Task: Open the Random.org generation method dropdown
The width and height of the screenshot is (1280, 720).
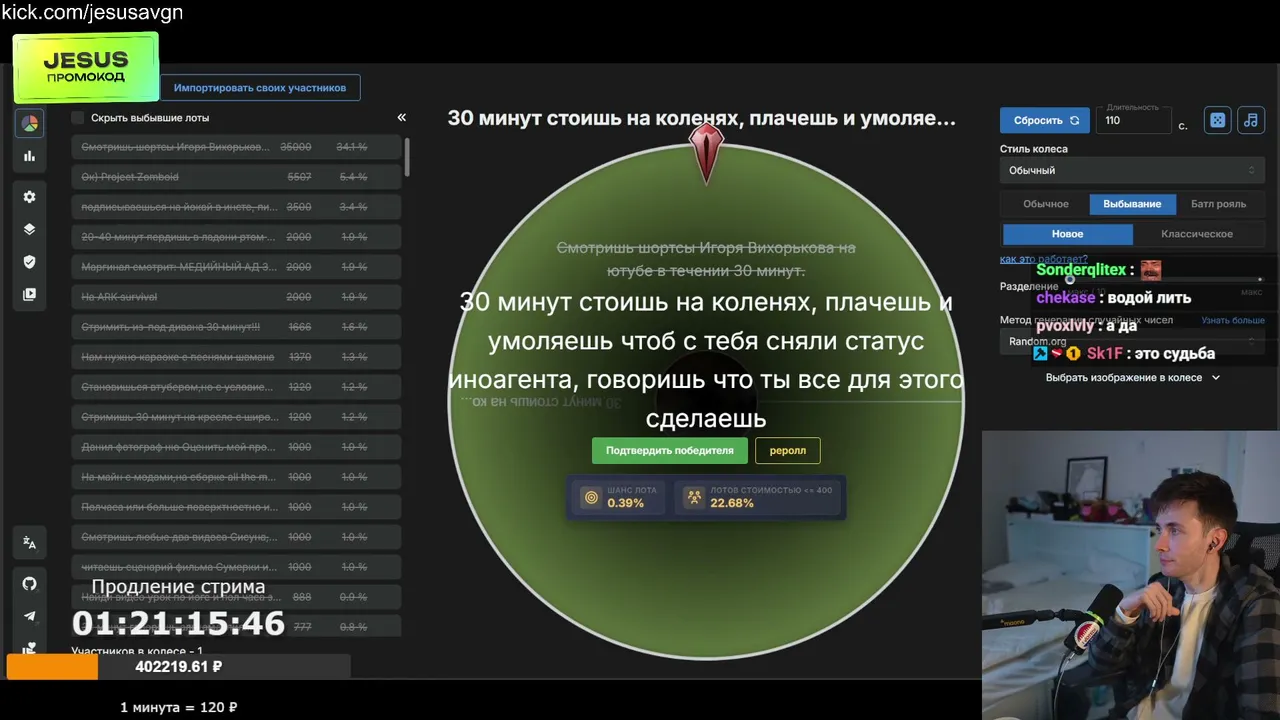Action: (1132, 341)
